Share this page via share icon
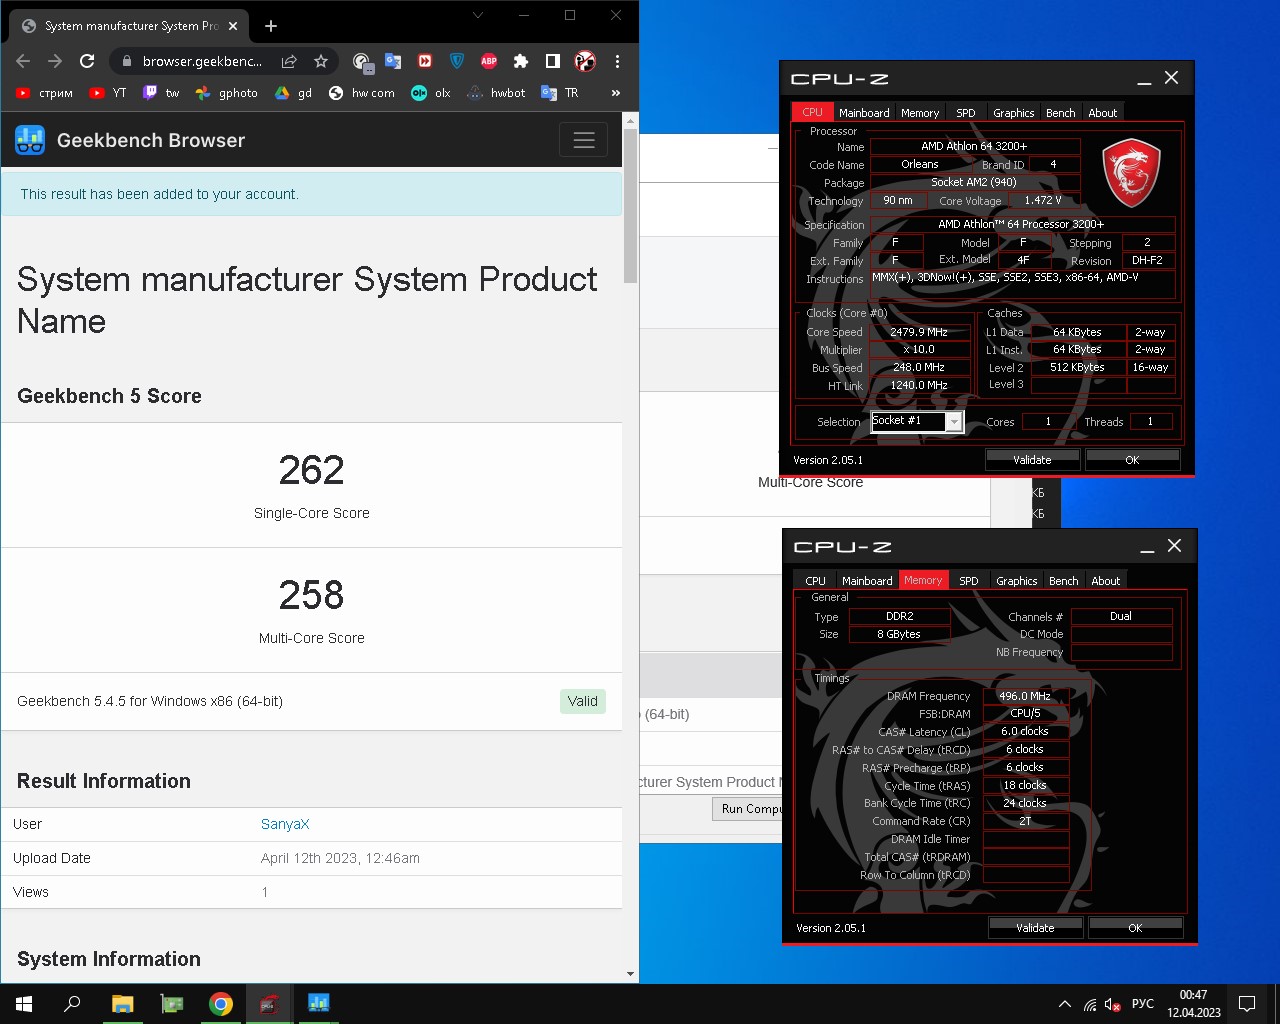The width and height of the screenshot is (1280, 1024). [x=289, y=61]
